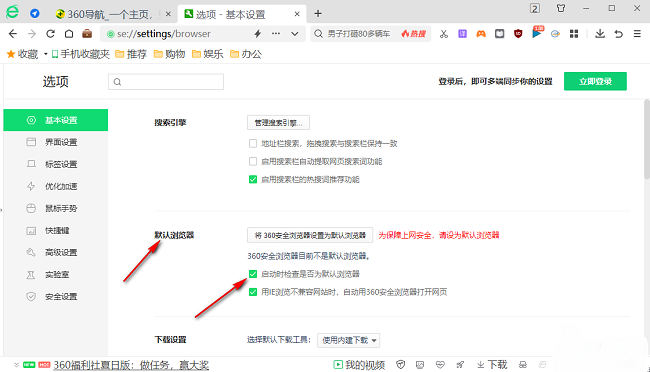
Task: Click the blue pinned tab icon
Action: pyautogui.click(x=35, y=14)
